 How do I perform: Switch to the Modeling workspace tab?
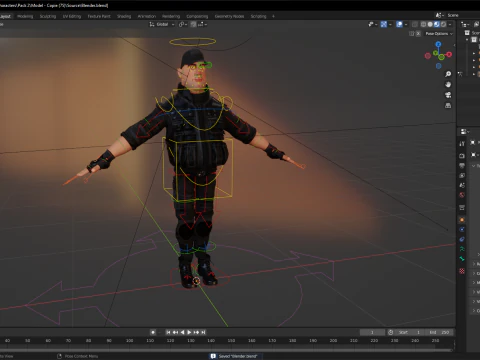[25, 16]
